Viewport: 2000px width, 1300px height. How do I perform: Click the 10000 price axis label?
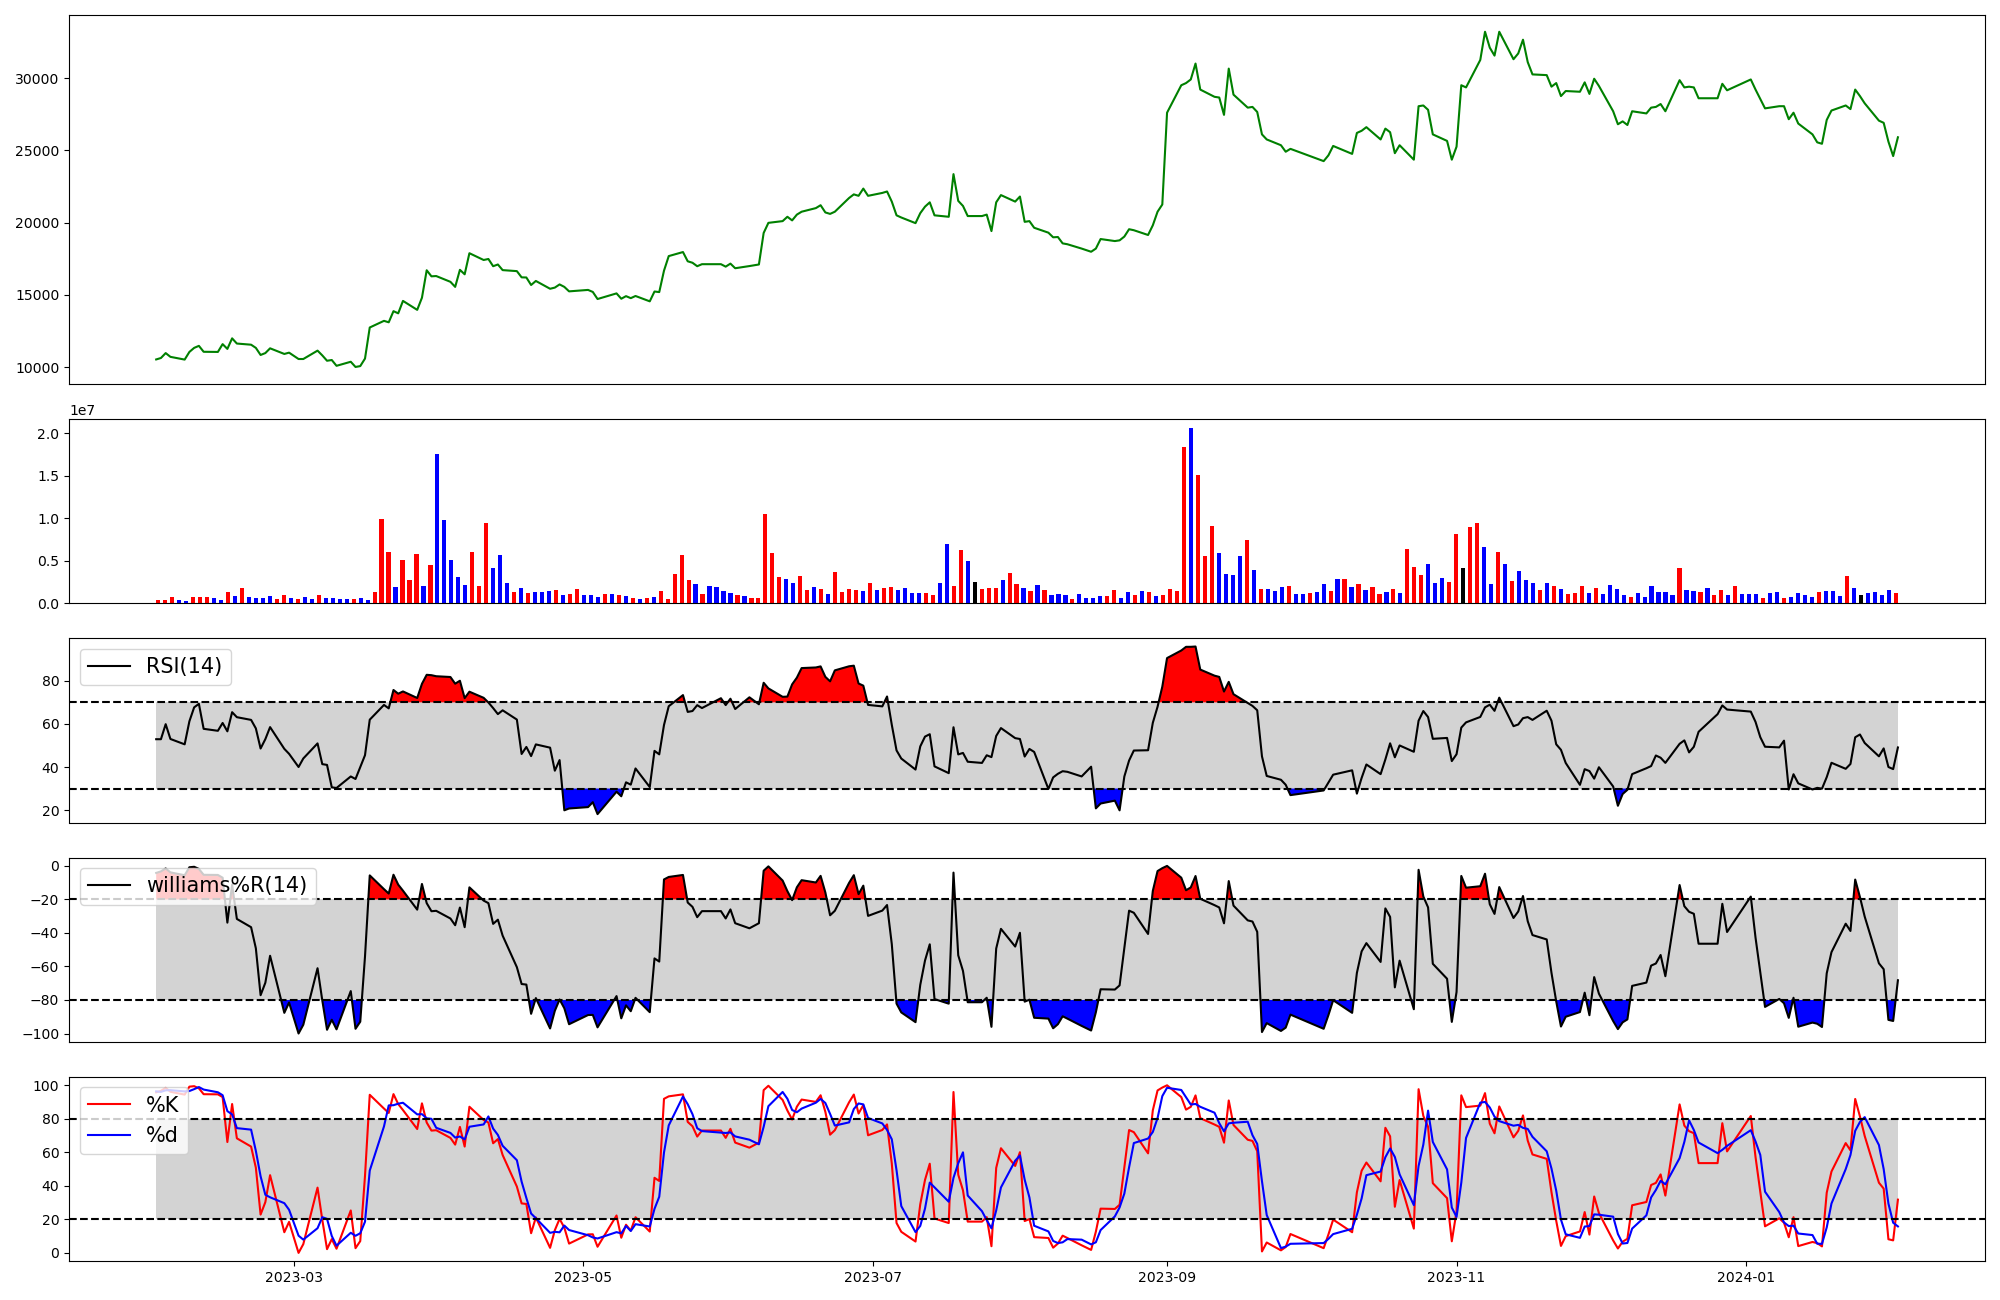[x=37, y=368]
